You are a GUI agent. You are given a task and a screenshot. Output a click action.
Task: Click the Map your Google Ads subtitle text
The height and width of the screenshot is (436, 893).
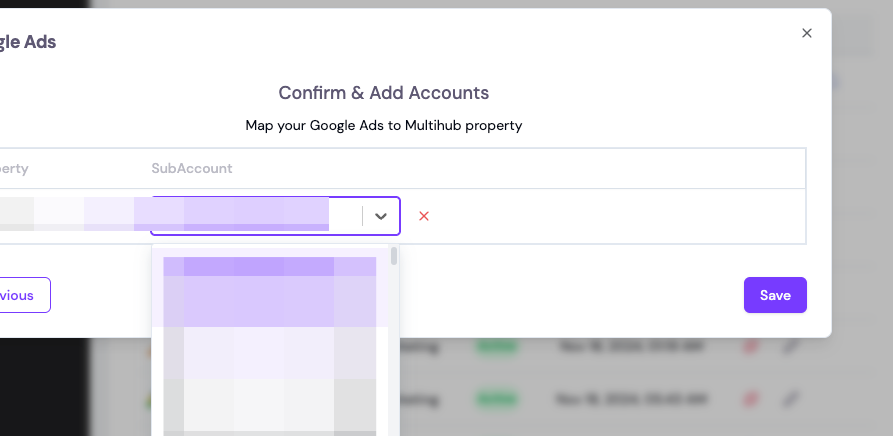point(384,125)
